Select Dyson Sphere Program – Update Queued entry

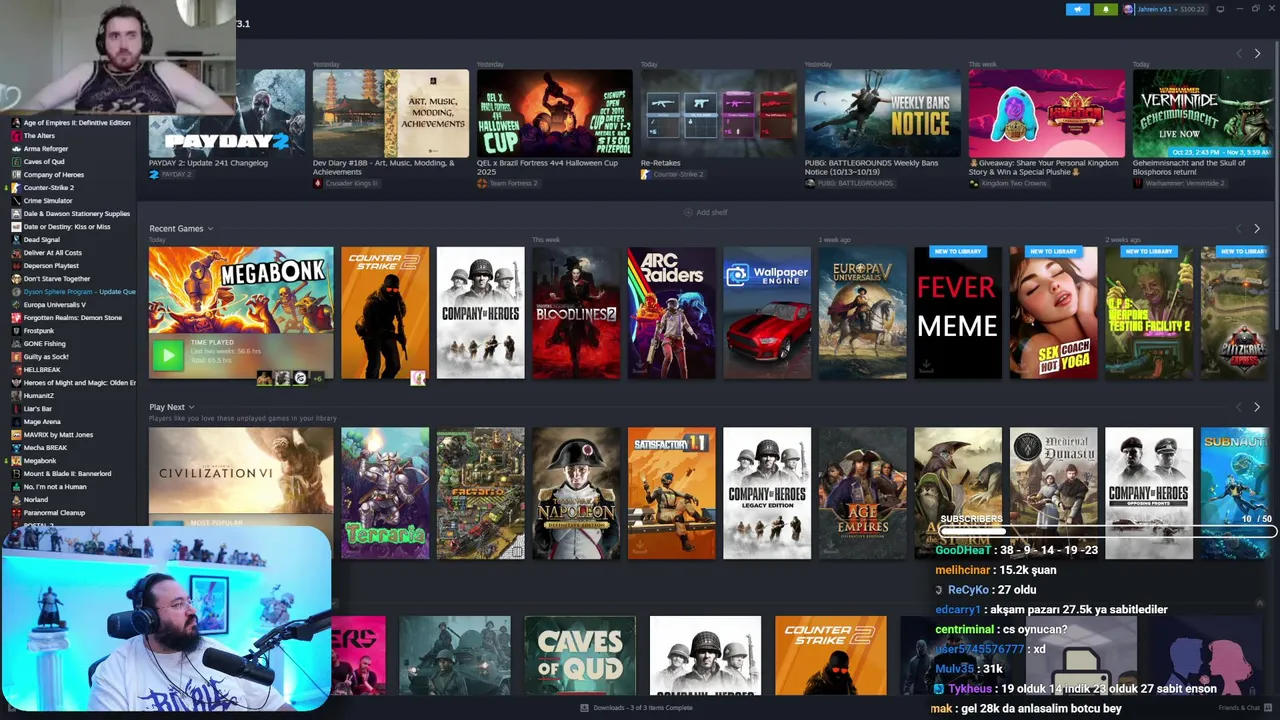click(79, 292)
